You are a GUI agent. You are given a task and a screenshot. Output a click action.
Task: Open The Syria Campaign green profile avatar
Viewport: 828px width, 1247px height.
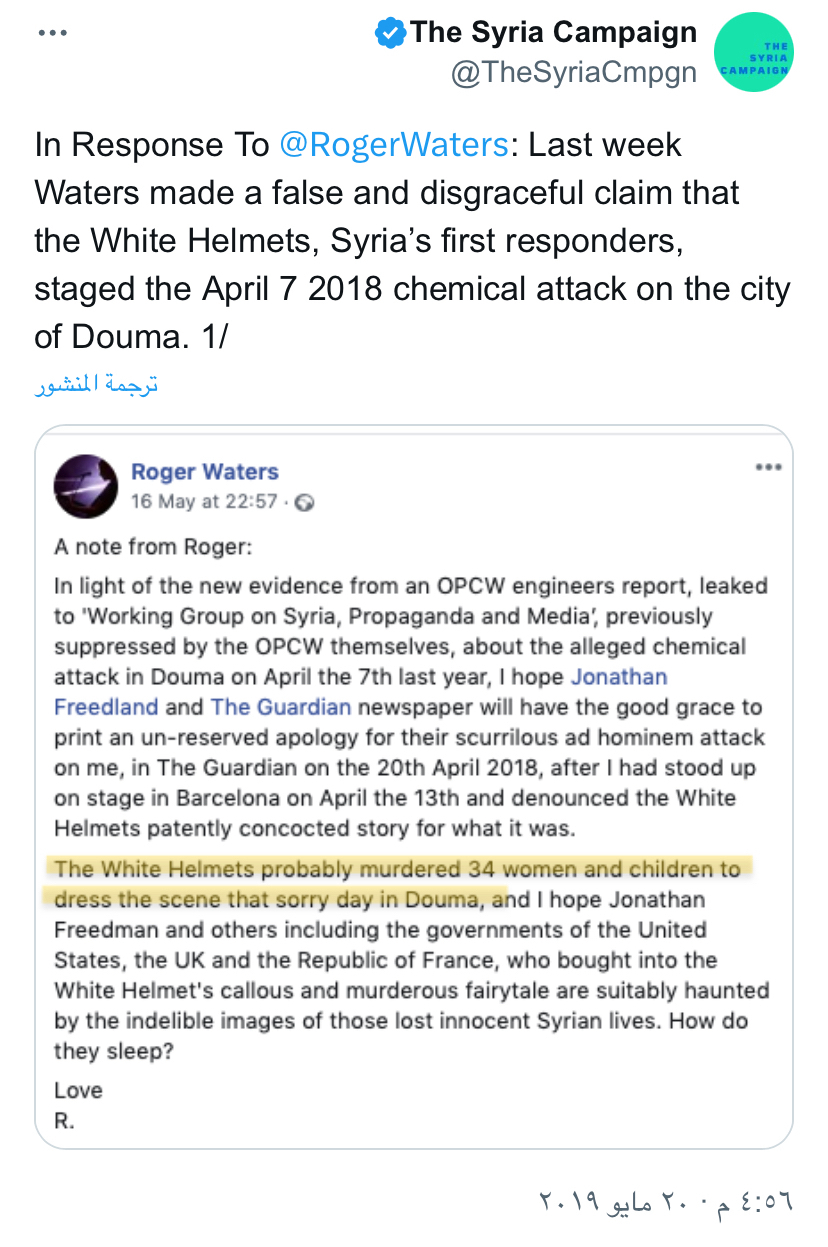[753, 54]
